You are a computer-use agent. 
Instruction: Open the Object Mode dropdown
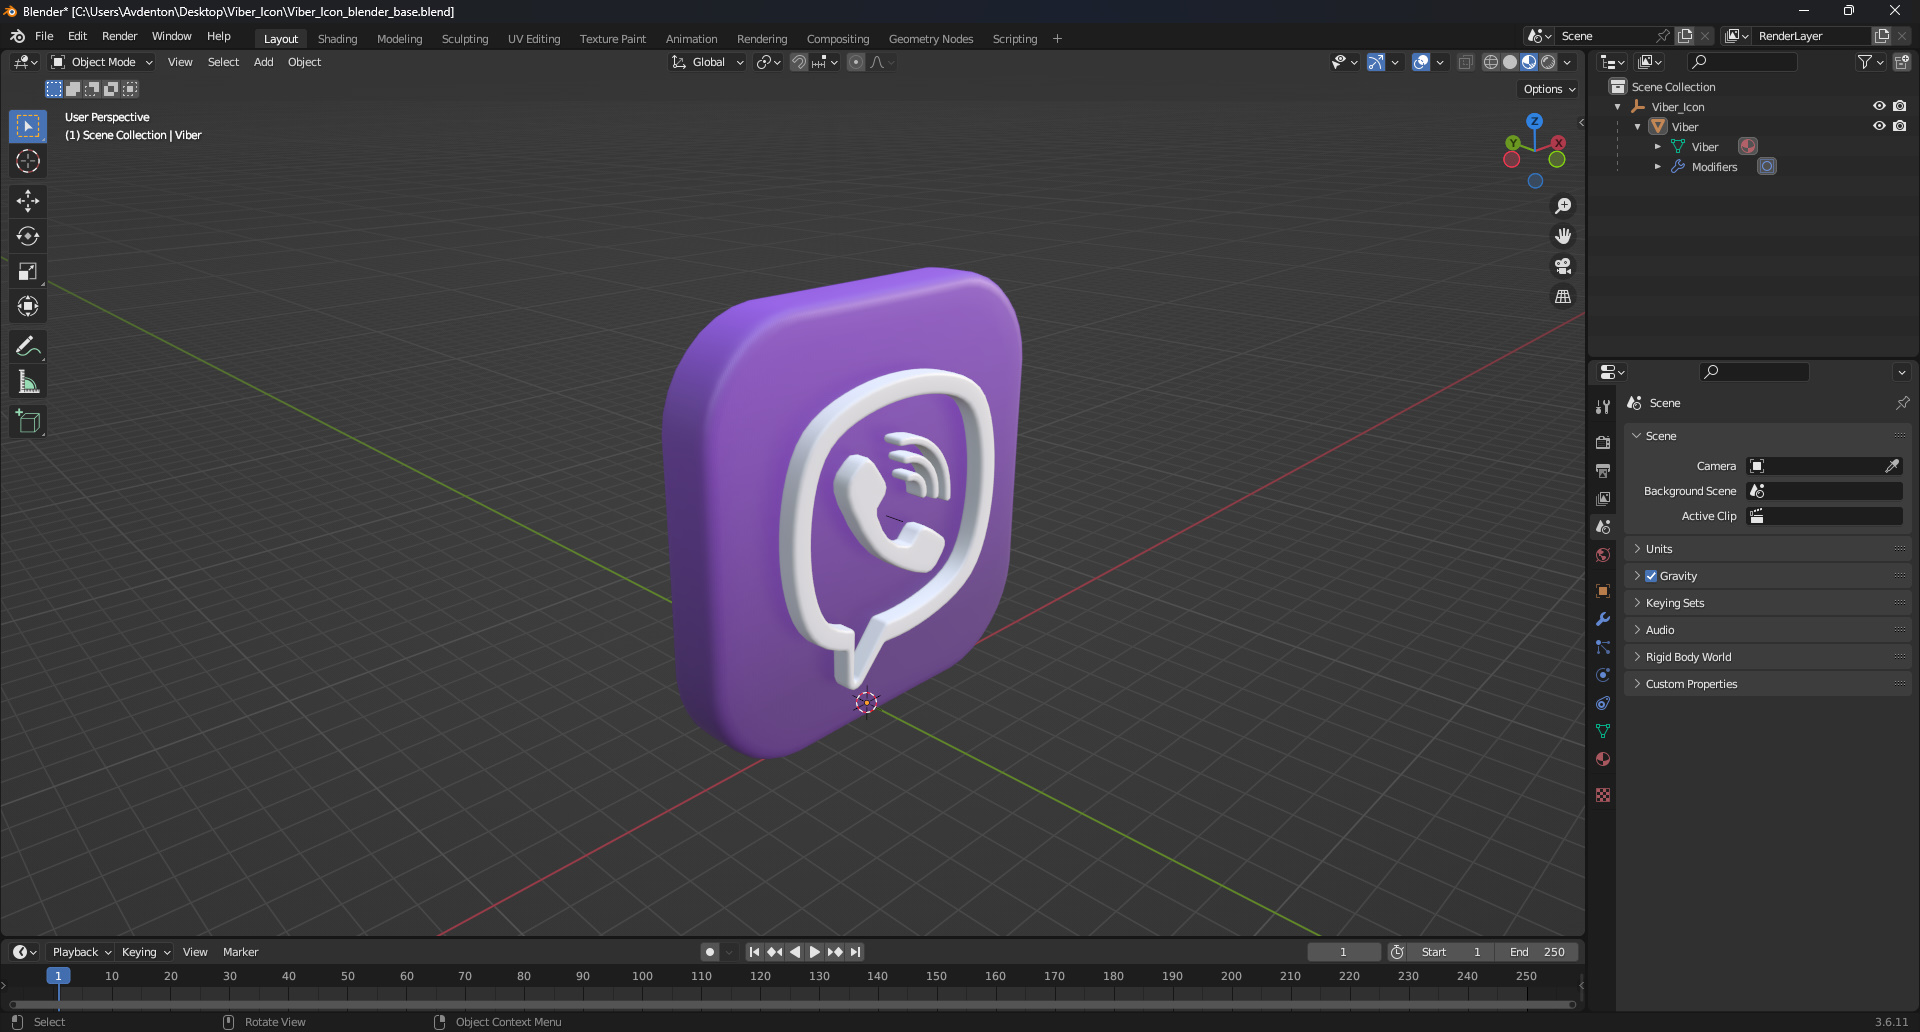point(102,62)
